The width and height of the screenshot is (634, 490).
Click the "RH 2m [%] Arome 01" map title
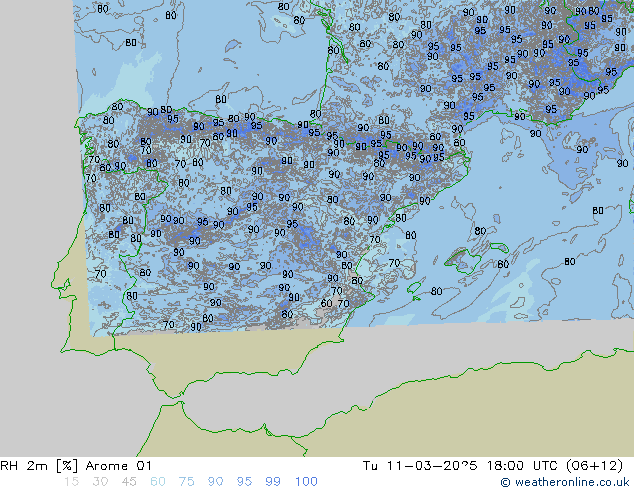tap(76, 466)
